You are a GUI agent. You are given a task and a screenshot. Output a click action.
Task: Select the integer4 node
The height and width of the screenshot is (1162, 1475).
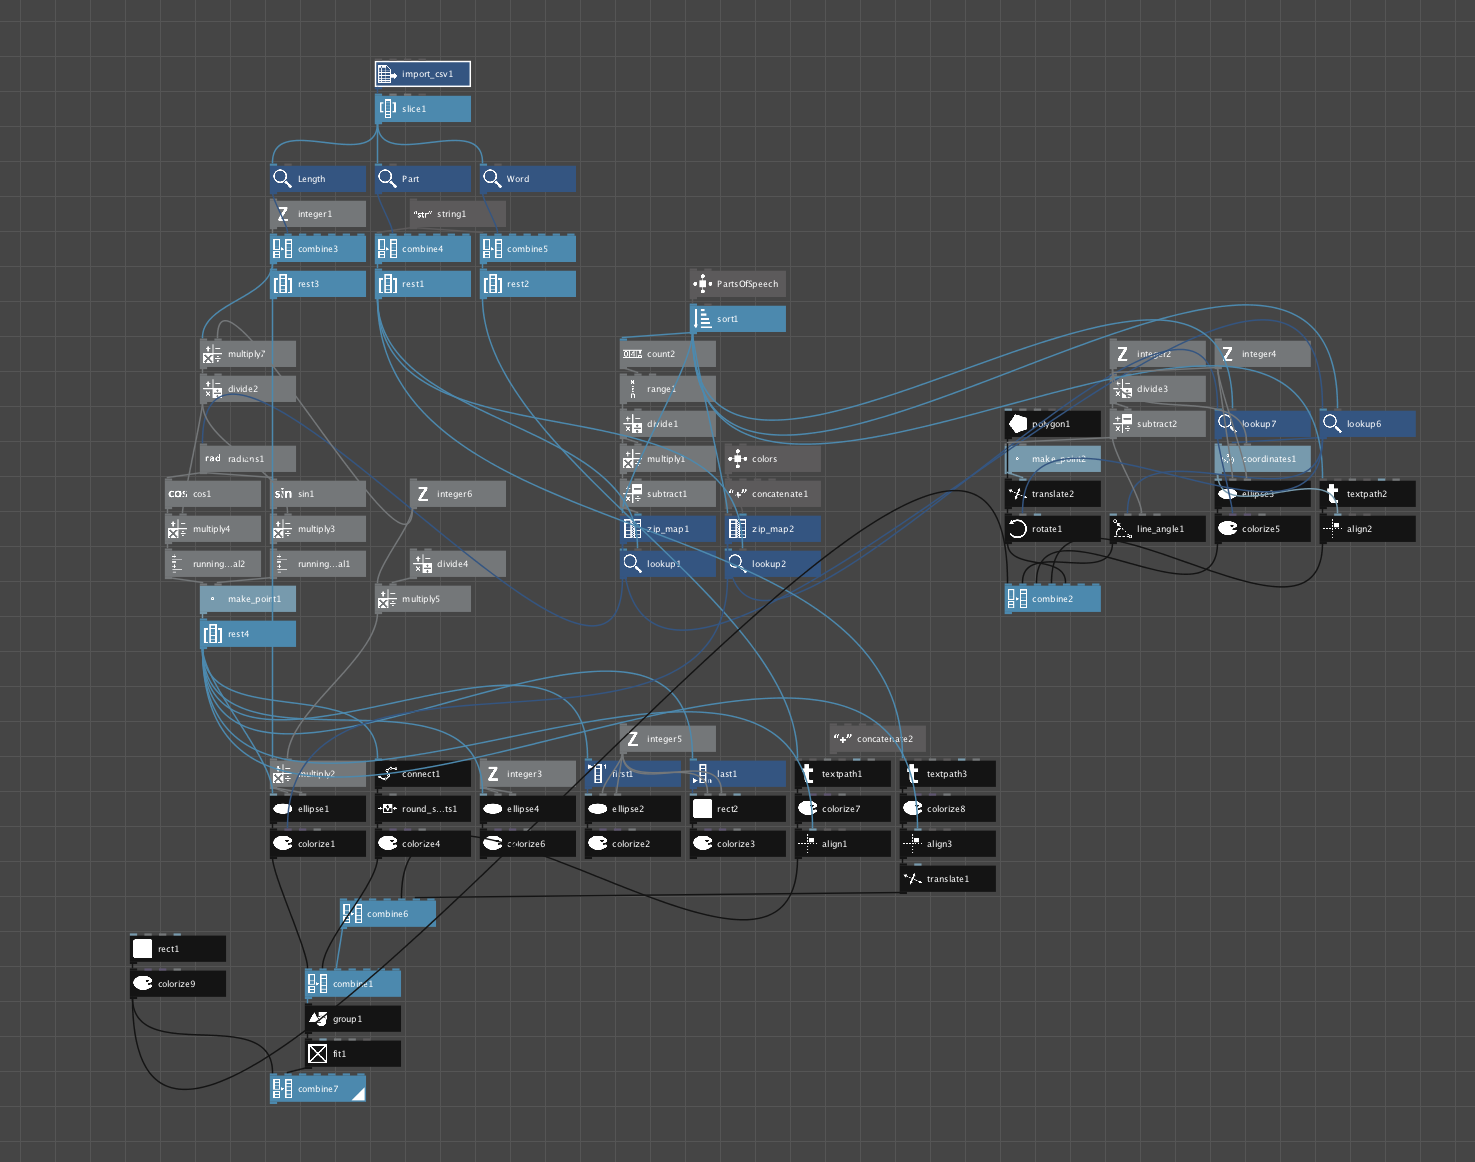[1263, 354]
